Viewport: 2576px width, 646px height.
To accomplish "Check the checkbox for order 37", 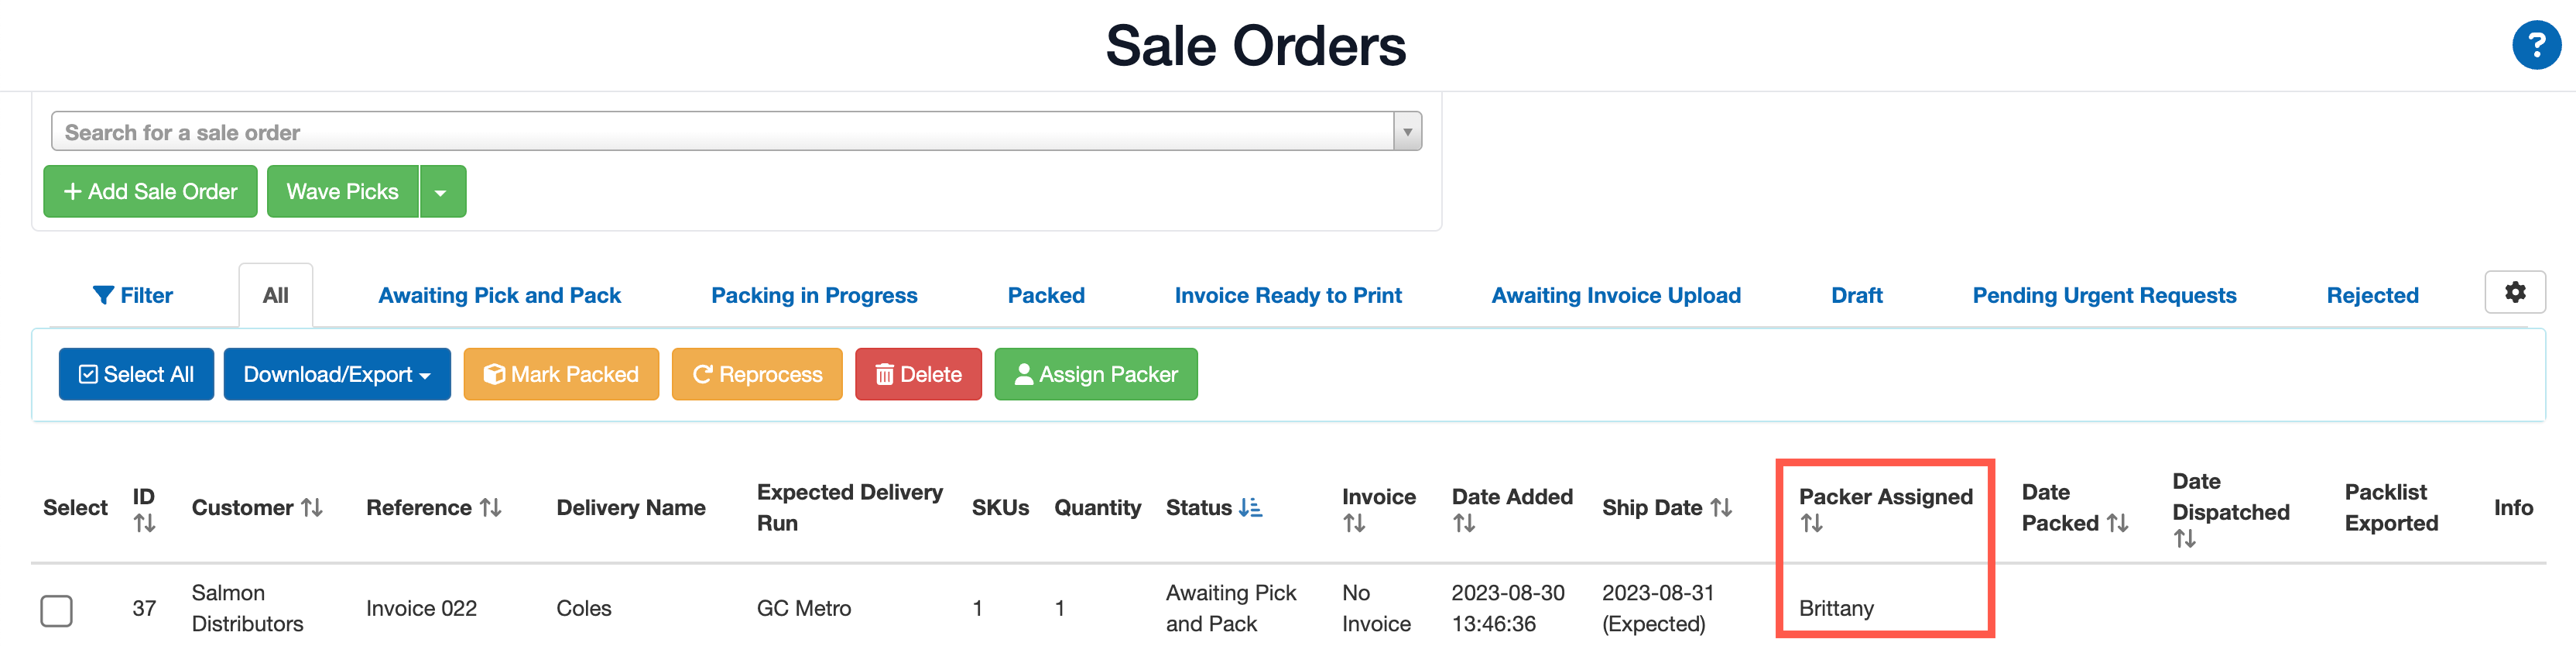I will [x=57, y=611].
